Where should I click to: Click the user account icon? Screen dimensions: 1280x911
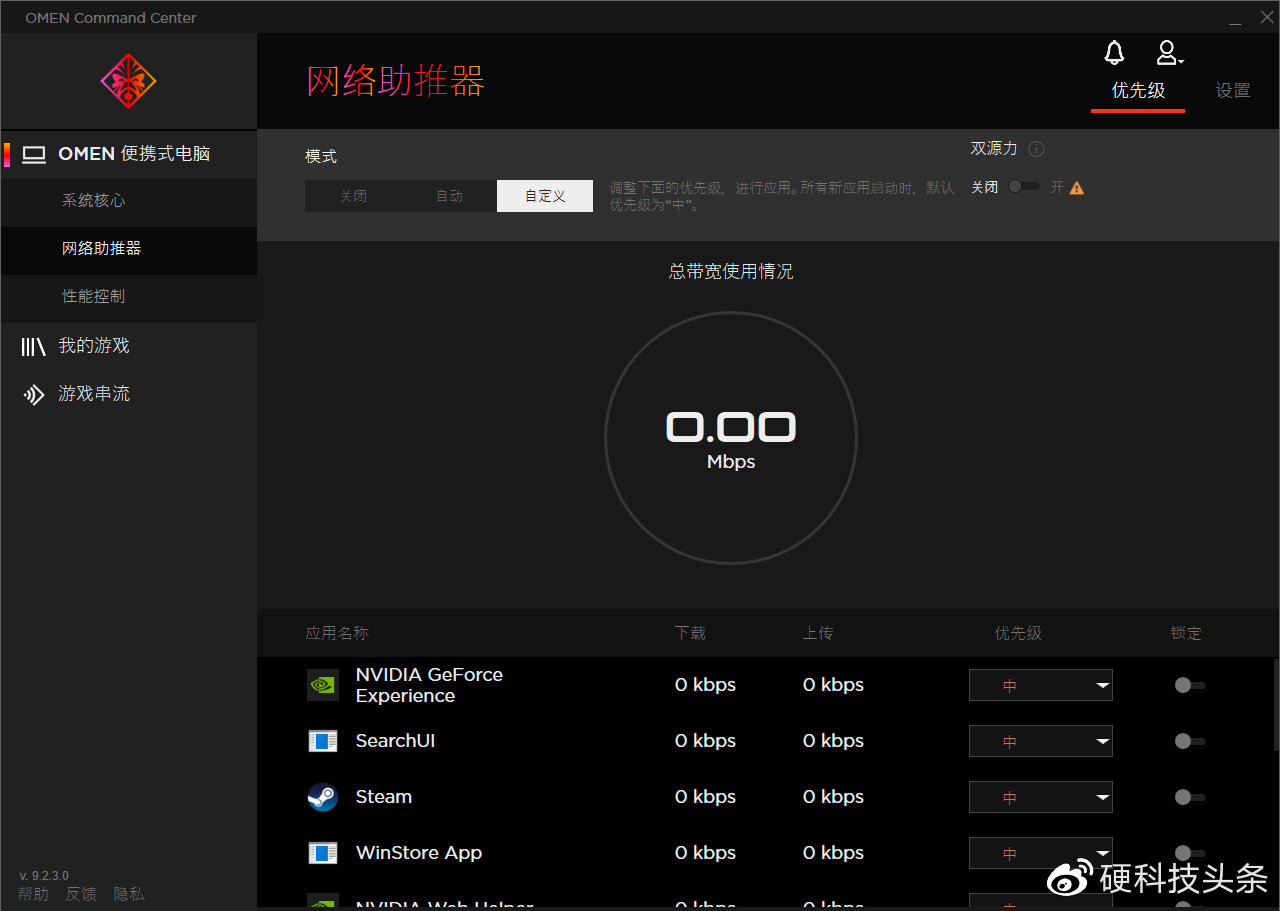1168,53
